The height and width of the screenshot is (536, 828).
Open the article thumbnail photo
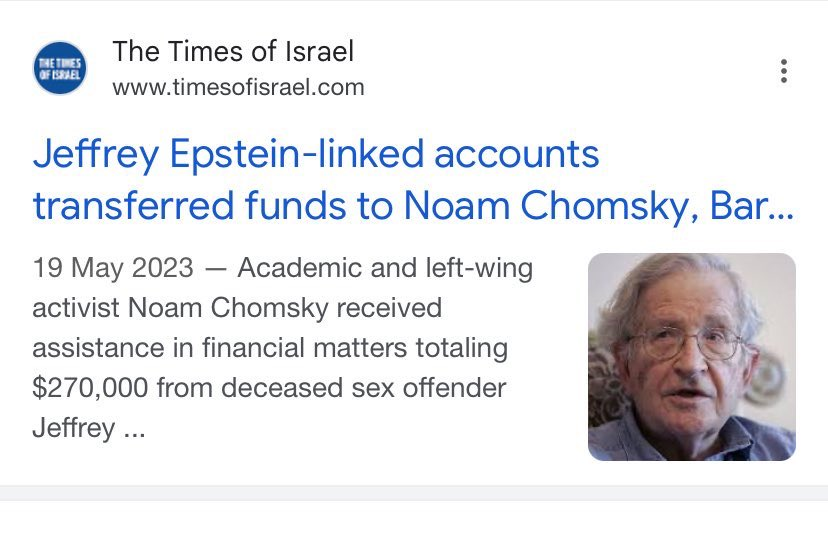[x=691, y=357]
